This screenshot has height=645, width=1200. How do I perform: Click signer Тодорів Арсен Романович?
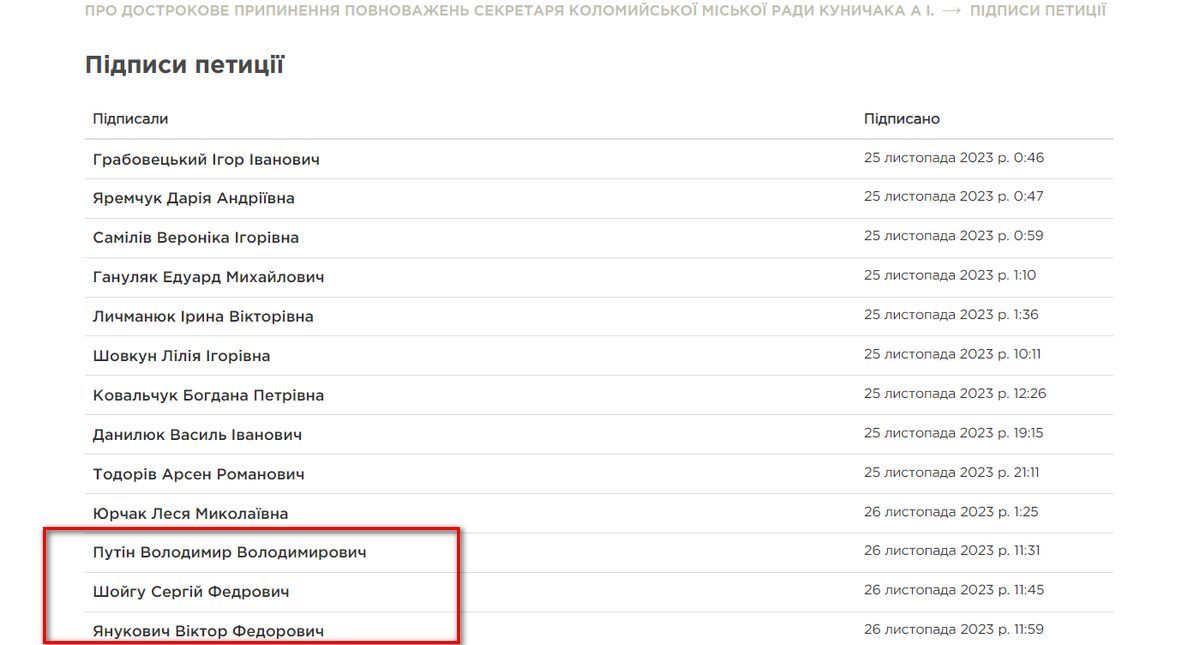point(198,474)
